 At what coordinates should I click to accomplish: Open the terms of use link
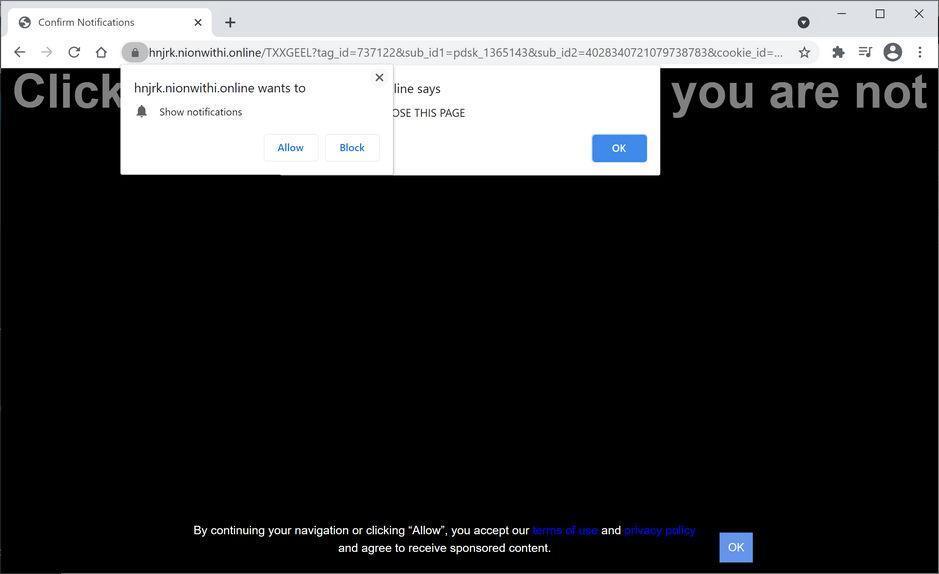pos(565,530)
